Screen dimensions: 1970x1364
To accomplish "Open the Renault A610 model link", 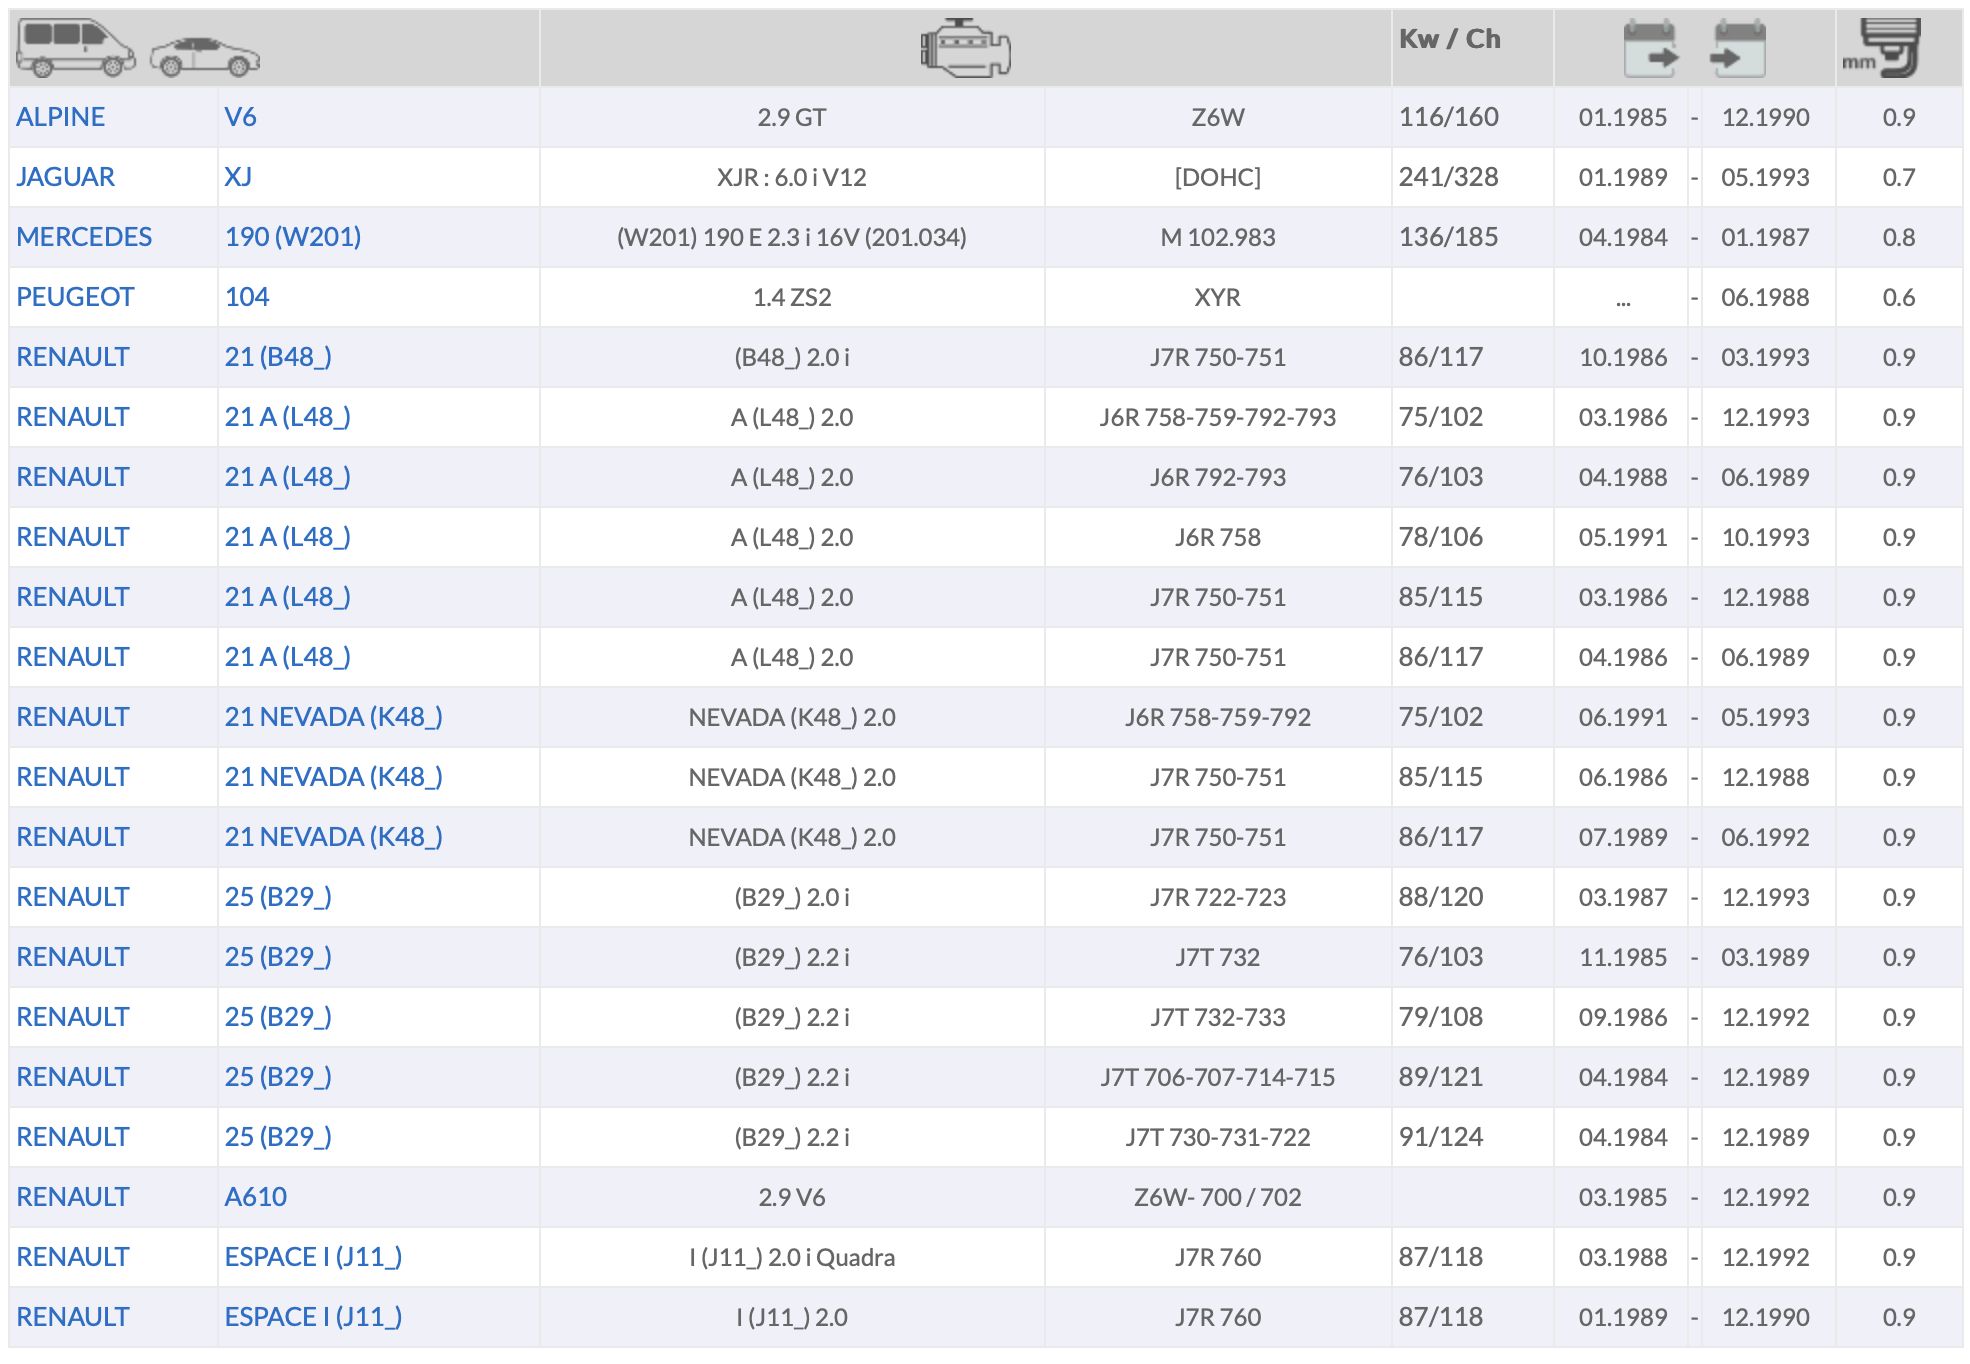I will [x=256, y=1197].
